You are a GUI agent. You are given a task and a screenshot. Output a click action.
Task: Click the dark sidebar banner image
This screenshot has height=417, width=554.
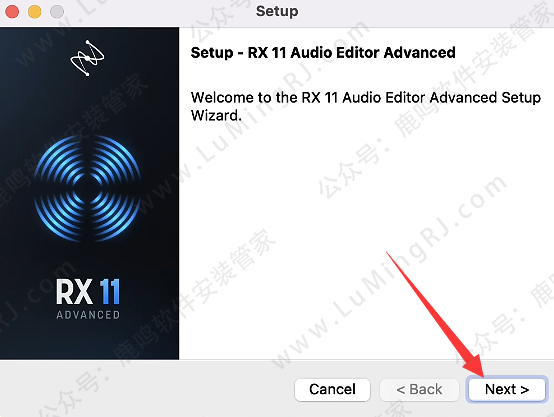click(x=89, y=193)
